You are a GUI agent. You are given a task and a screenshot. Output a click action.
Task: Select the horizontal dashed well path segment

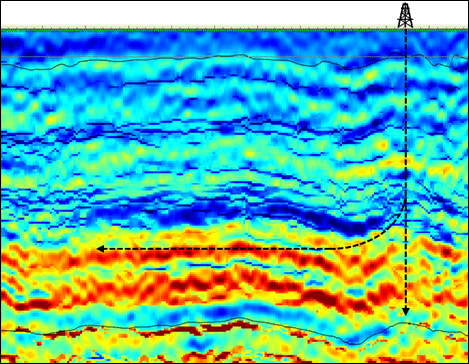pos(212,249)
